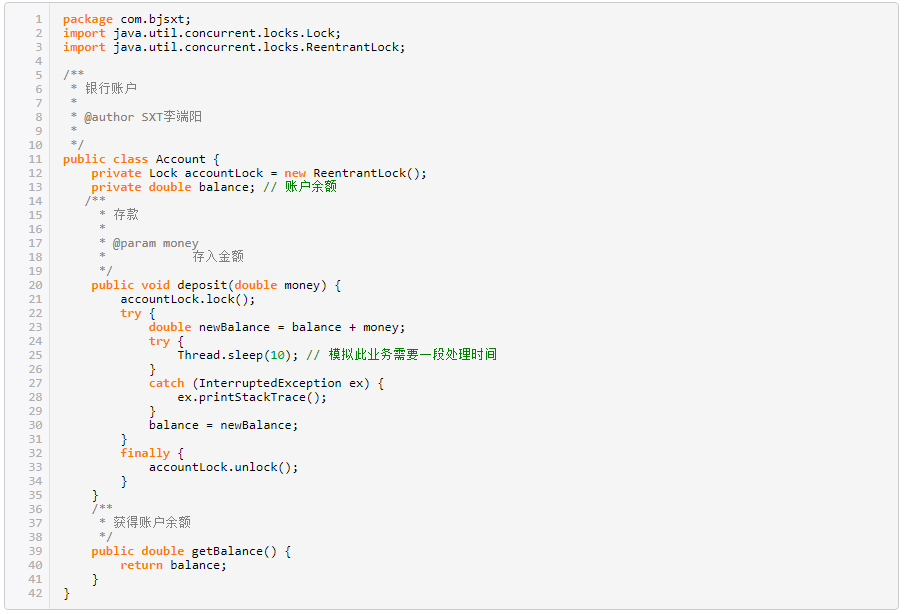Click line number 25 in the gutter
The image size is (906, 614).
[36, 355]
